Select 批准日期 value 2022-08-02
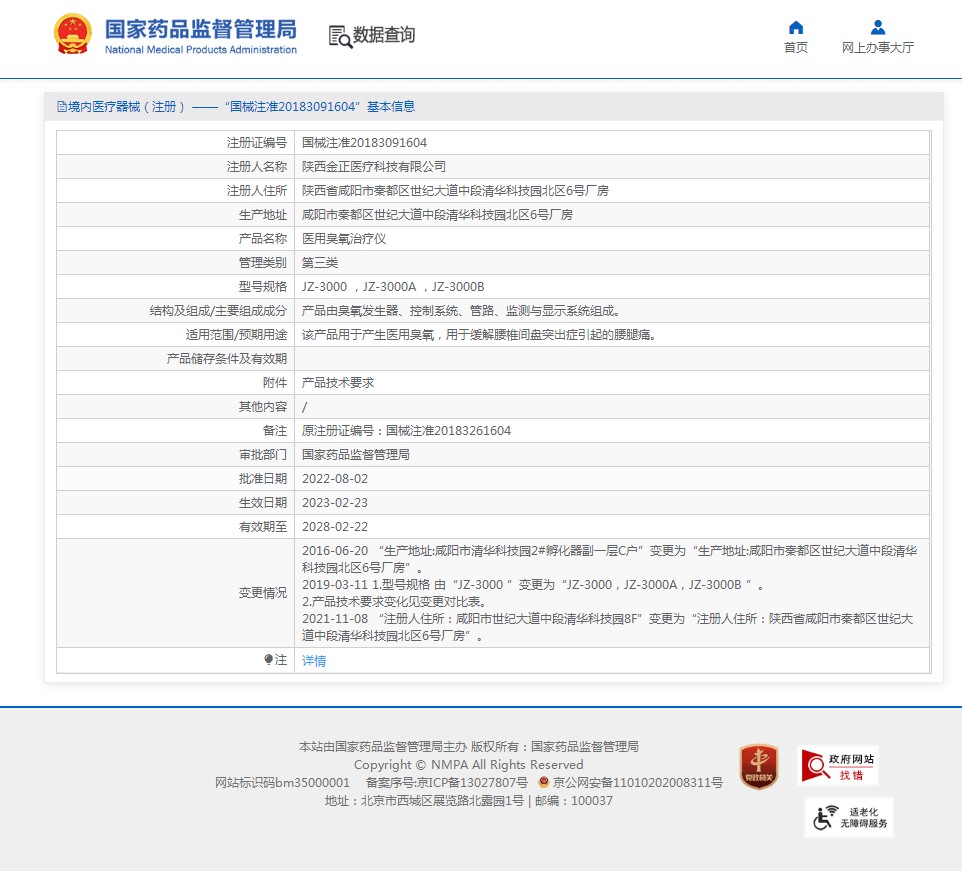Image resolution: width=962 pixels, height=889 pixels. 334,479
